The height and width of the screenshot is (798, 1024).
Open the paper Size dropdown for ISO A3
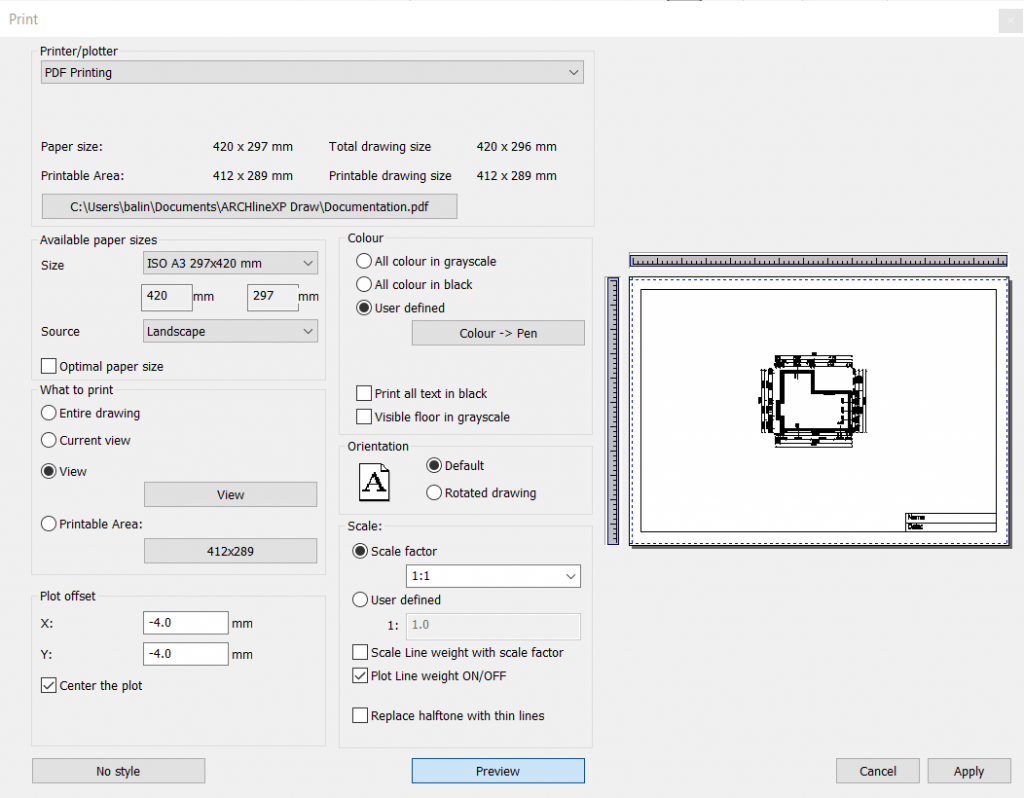[229, 263]
